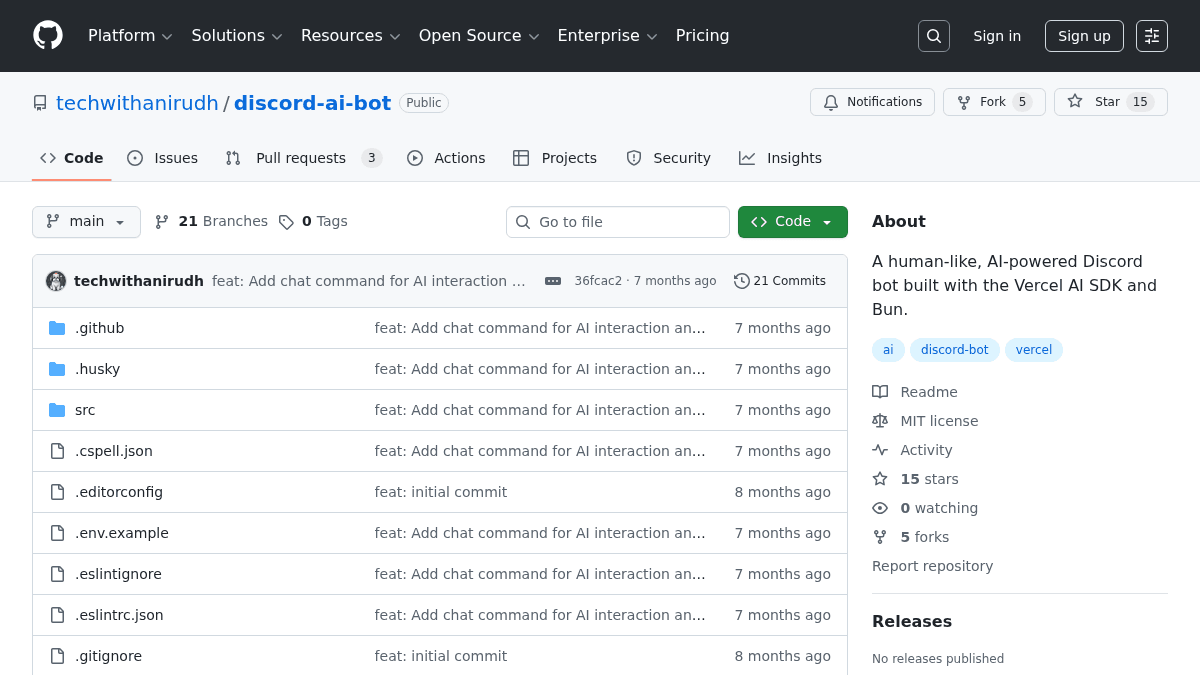This screenshot has width=1200, height=675.
Task: Expand the Enterprise menu
Action: click(x=607, y=36)
